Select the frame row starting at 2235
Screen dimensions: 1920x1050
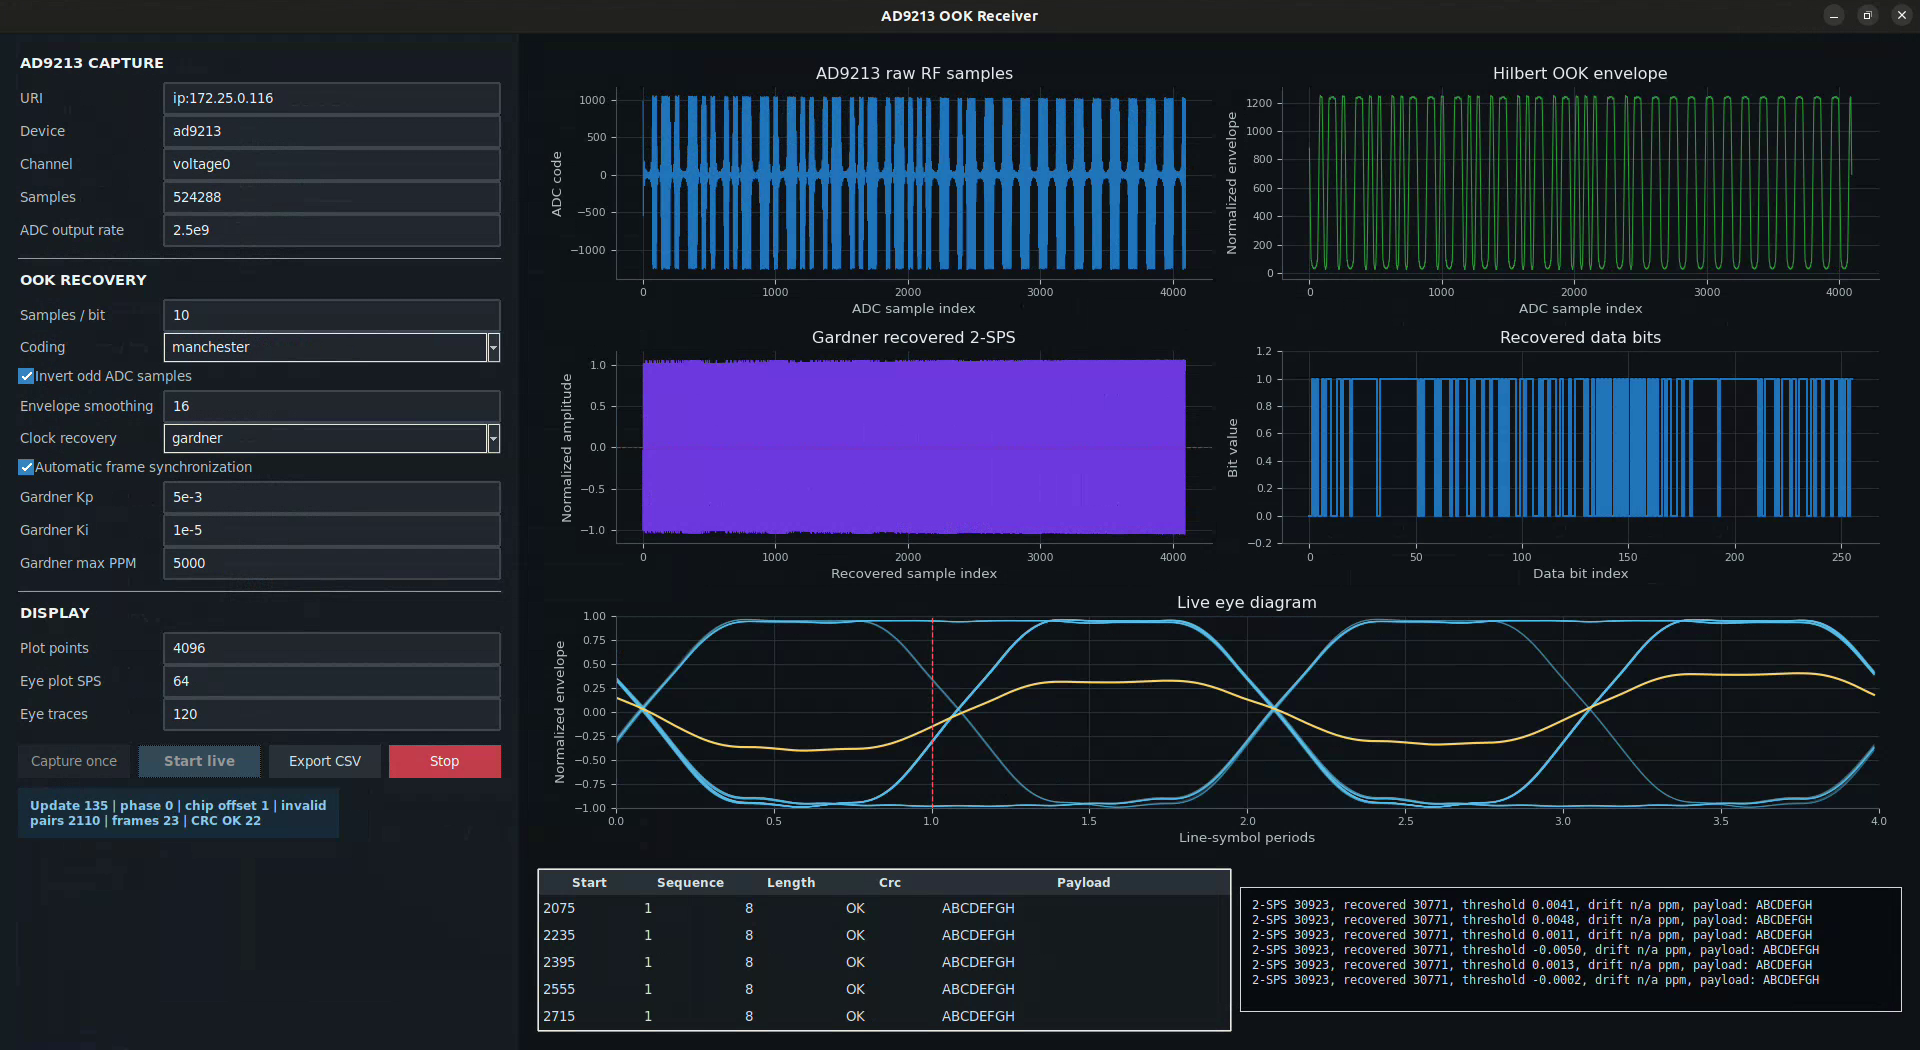tap(884, 935)
